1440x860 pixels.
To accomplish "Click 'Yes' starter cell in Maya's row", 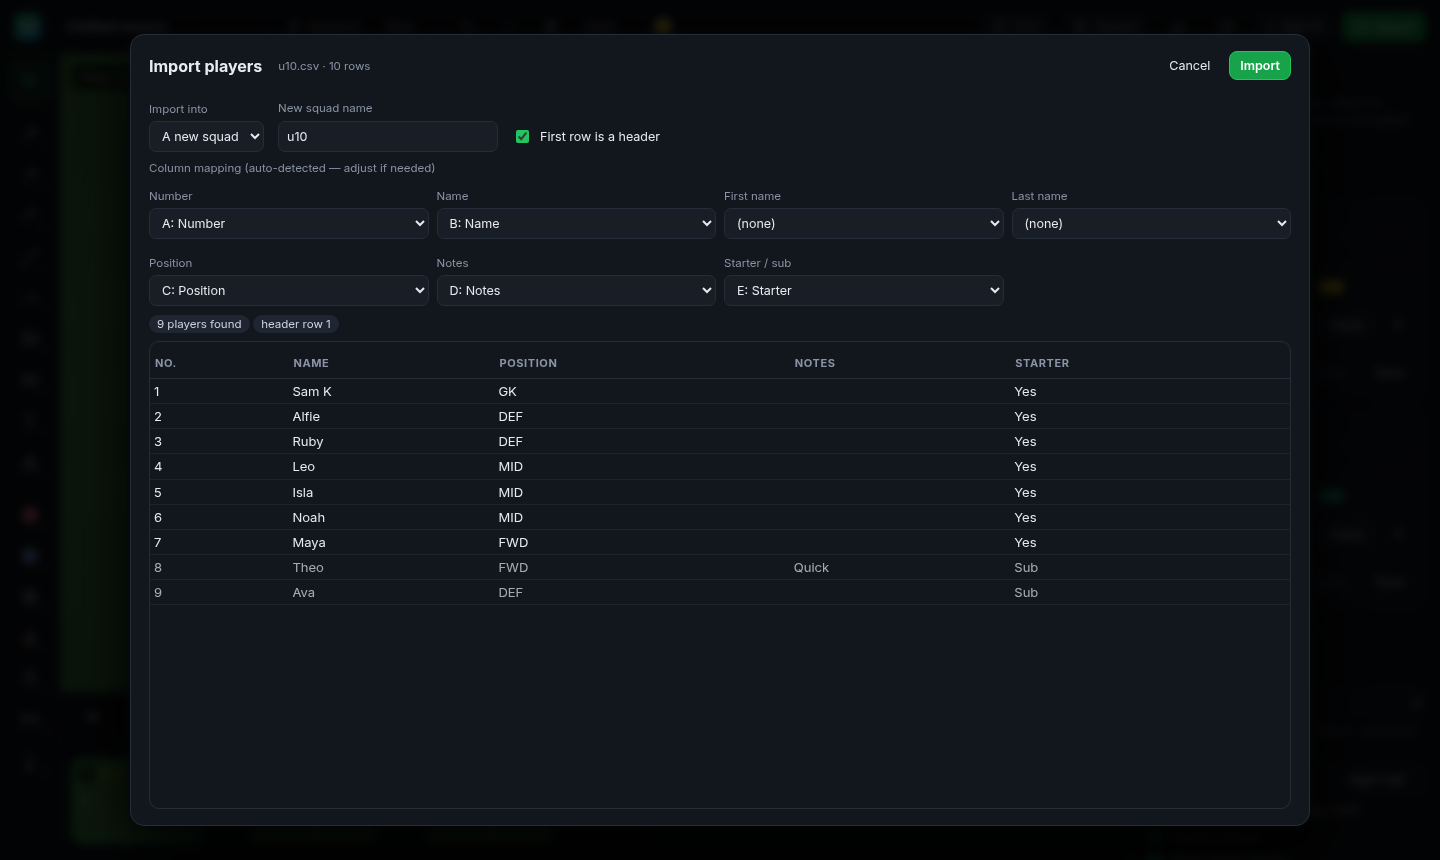I will 1025,543.
